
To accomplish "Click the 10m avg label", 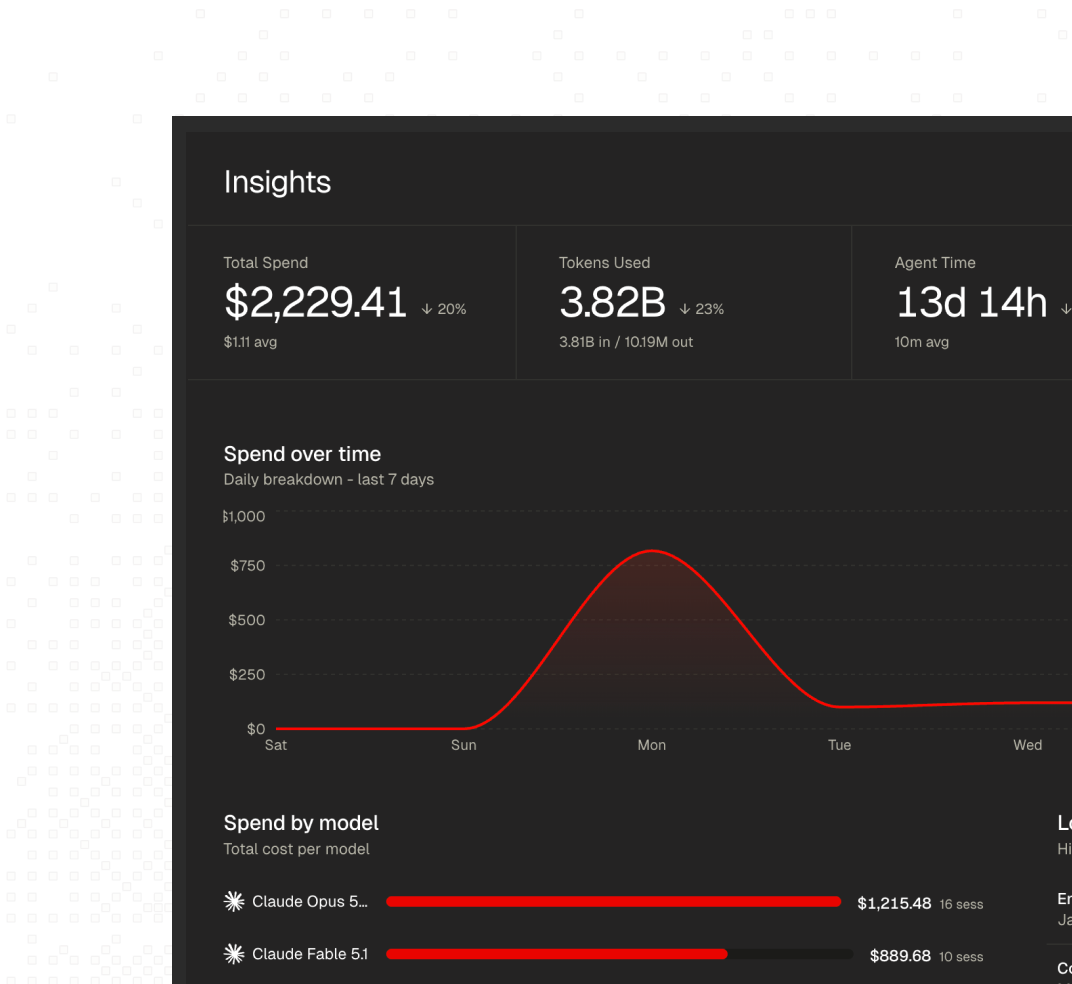I will (x=921, y=342).
